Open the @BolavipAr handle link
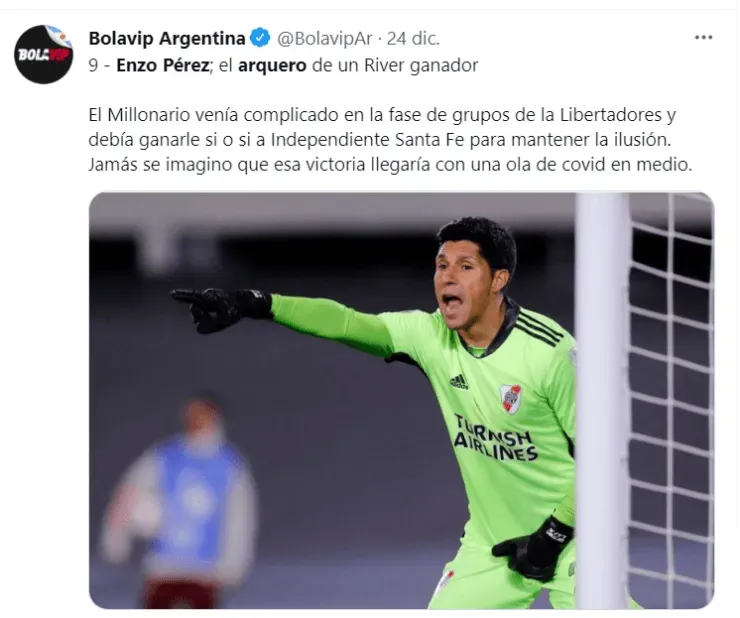740x618 pixels. pos(324,39)
